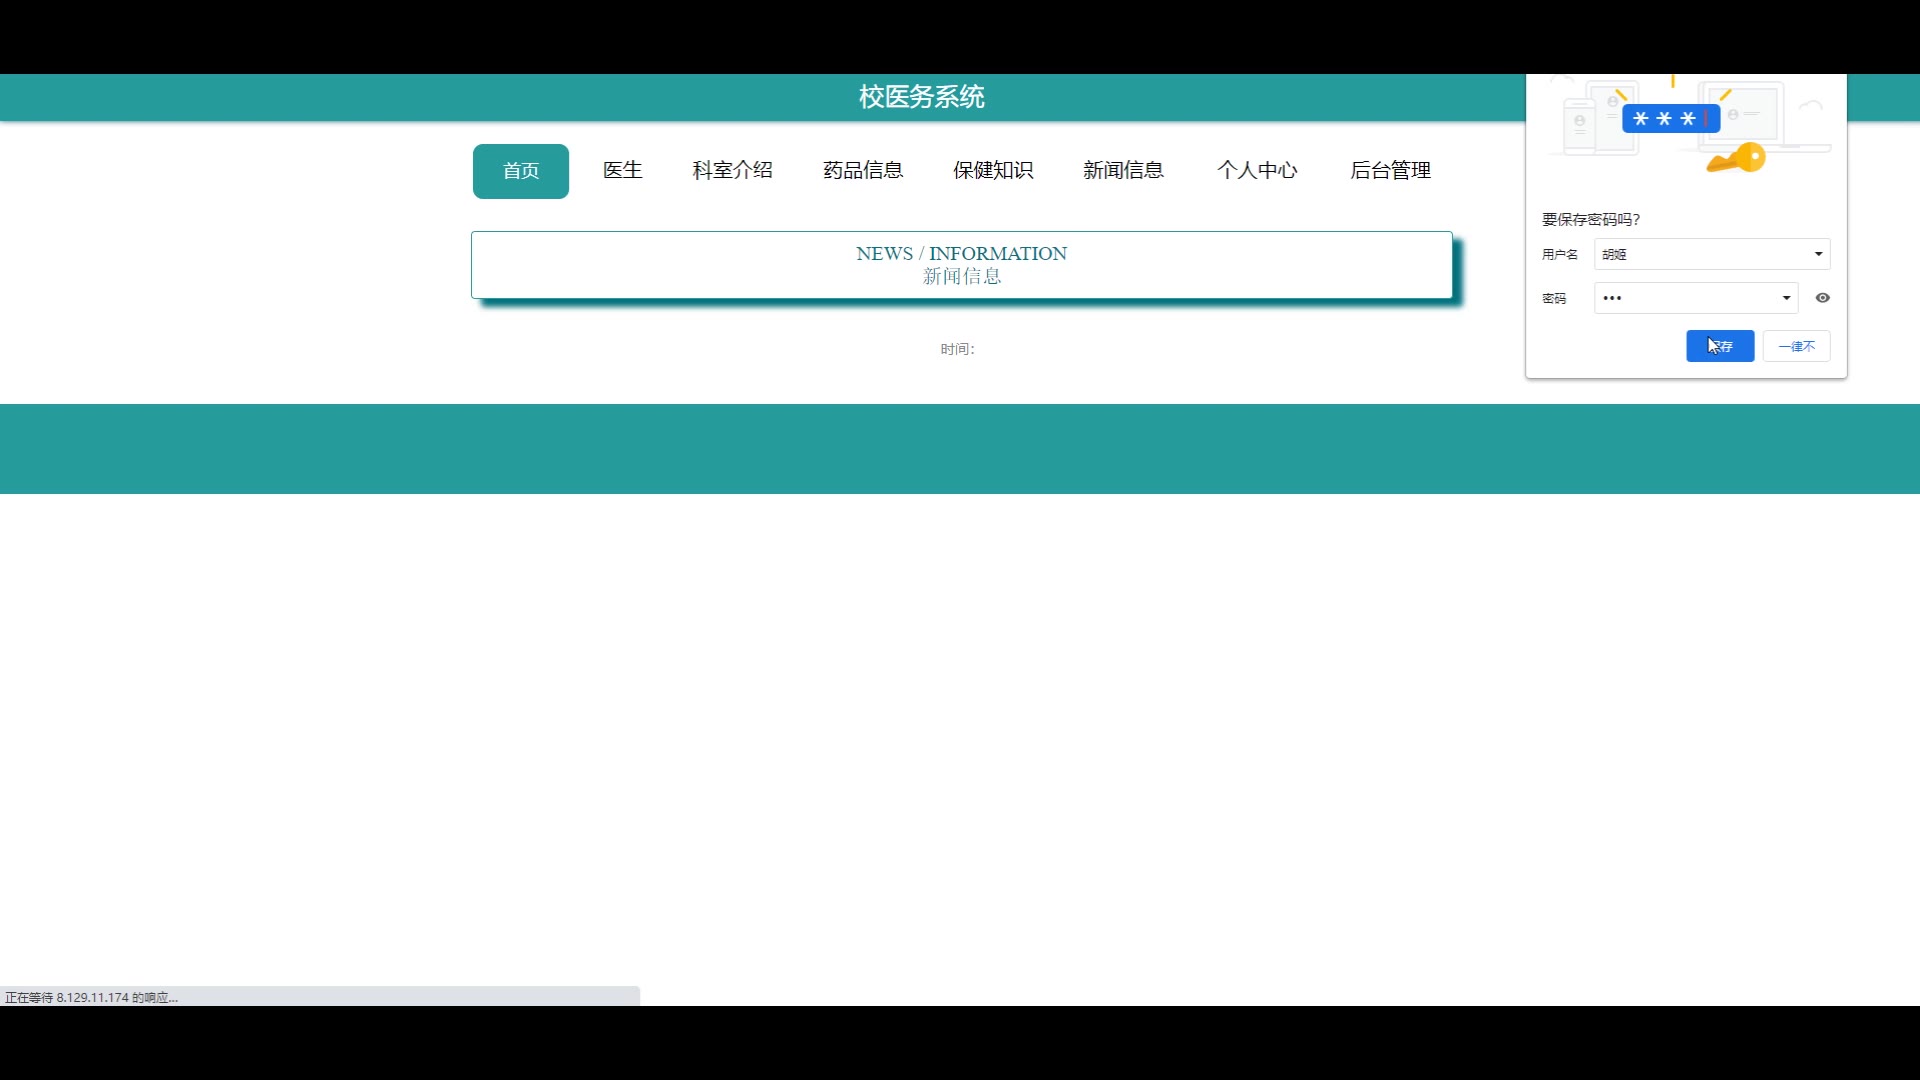Screen dimensions: 1920x1080
Task: Go to the 医生 menu item
Action: 622,171
